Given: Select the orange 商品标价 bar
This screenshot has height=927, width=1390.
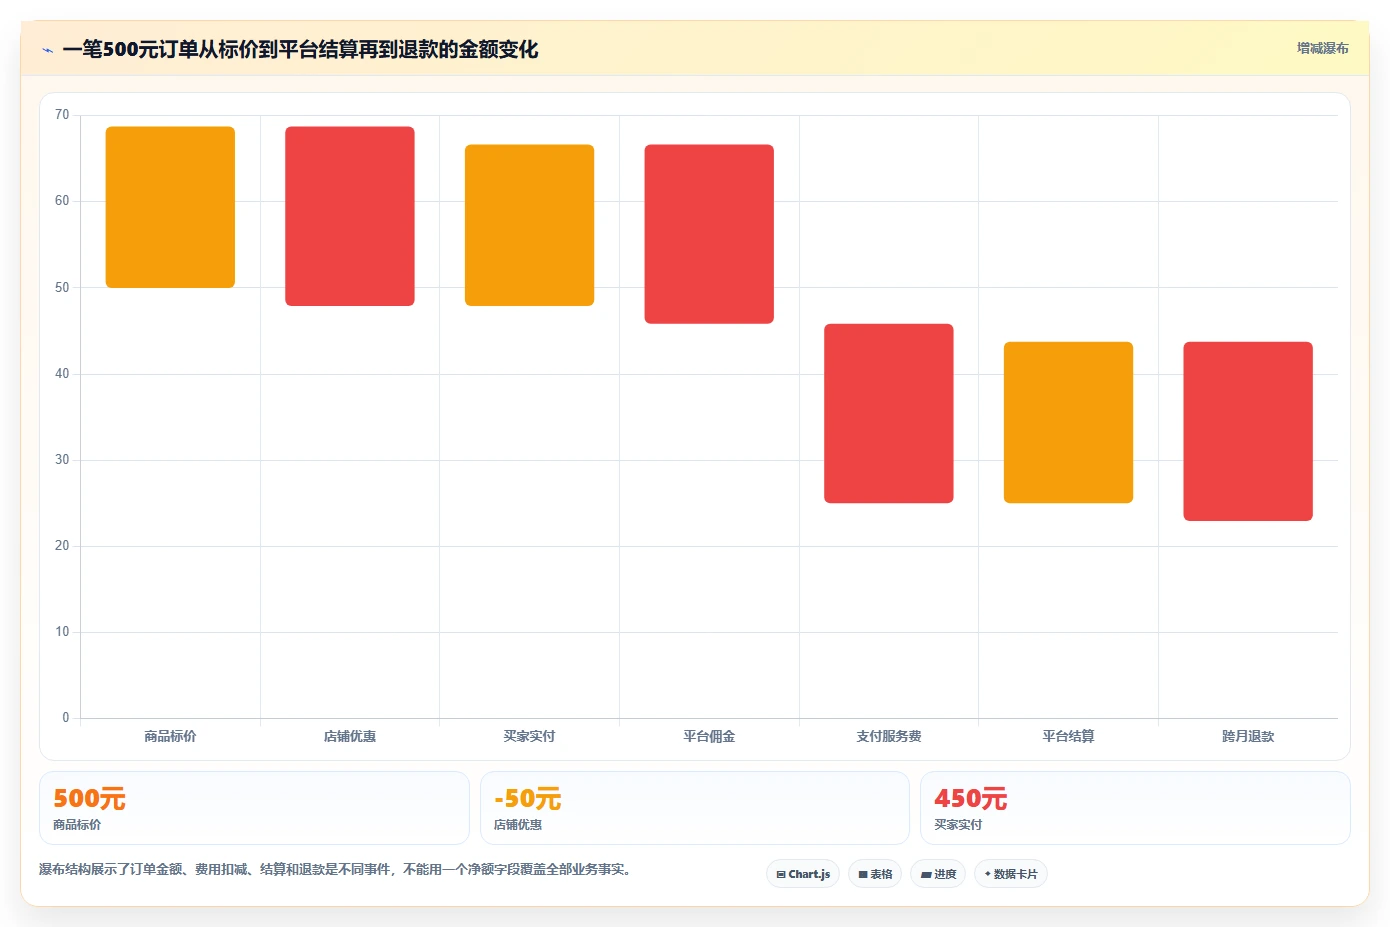Looking at the screenshot, I should click(x=170, y=207).
